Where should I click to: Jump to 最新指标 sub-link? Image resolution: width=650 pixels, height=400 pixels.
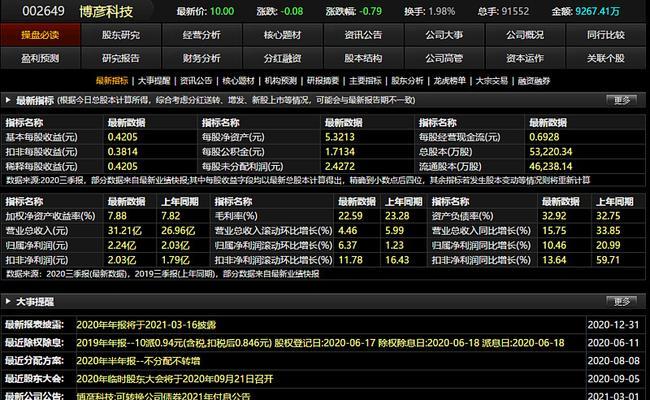(x=112, y=81)
